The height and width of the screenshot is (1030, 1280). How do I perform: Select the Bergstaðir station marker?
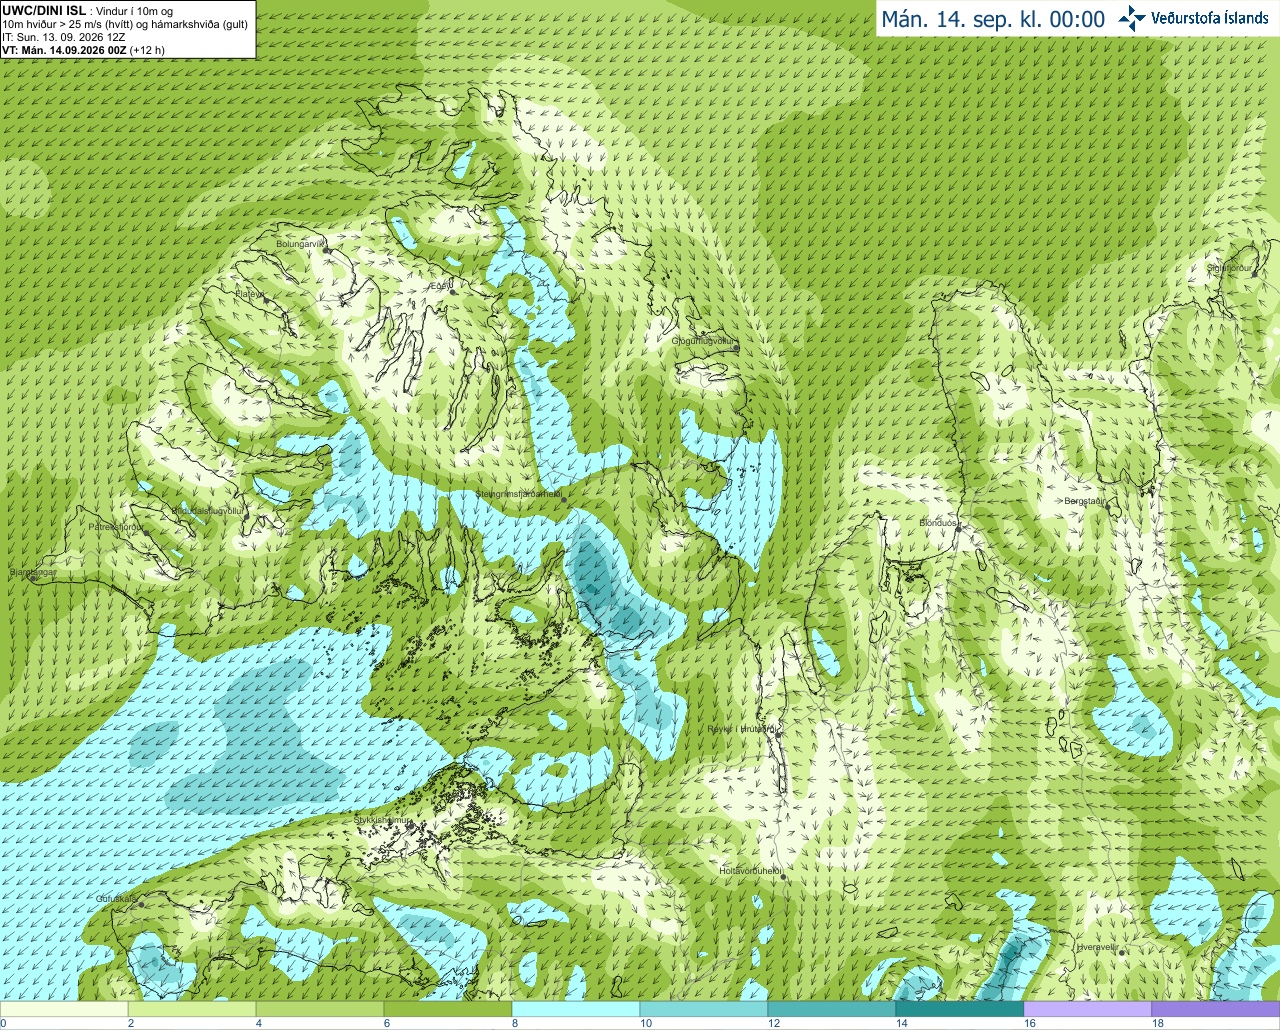pos(1108,506)
